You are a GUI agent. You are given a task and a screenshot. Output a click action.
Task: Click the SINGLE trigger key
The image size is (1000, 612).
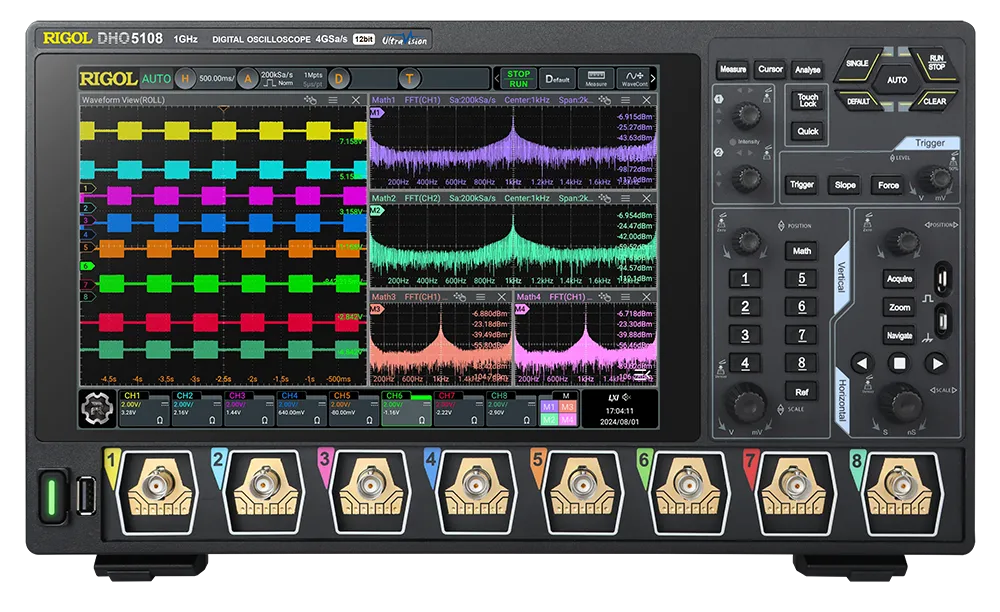(857, 63)
